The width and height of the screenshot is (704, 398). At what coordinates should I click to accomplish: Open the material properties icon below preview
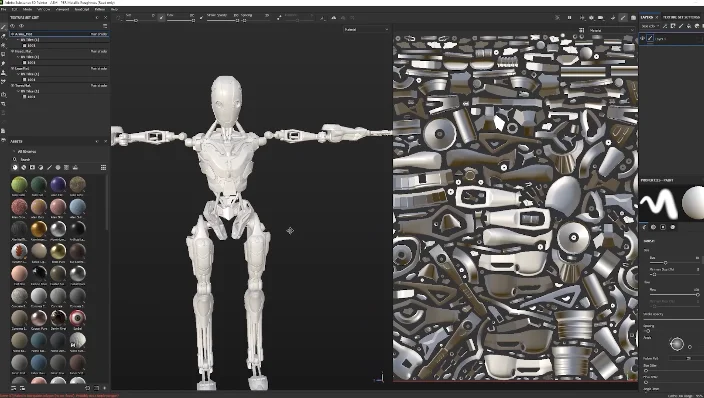click(x=673, y=227)
